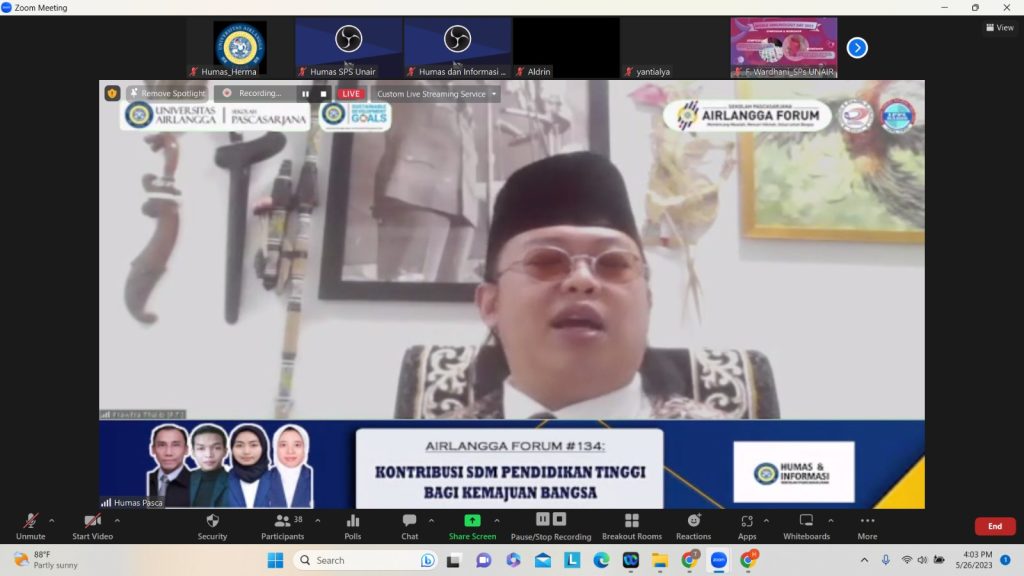
Task: Open the Webex app on taskbar
Action: [631, 560]
